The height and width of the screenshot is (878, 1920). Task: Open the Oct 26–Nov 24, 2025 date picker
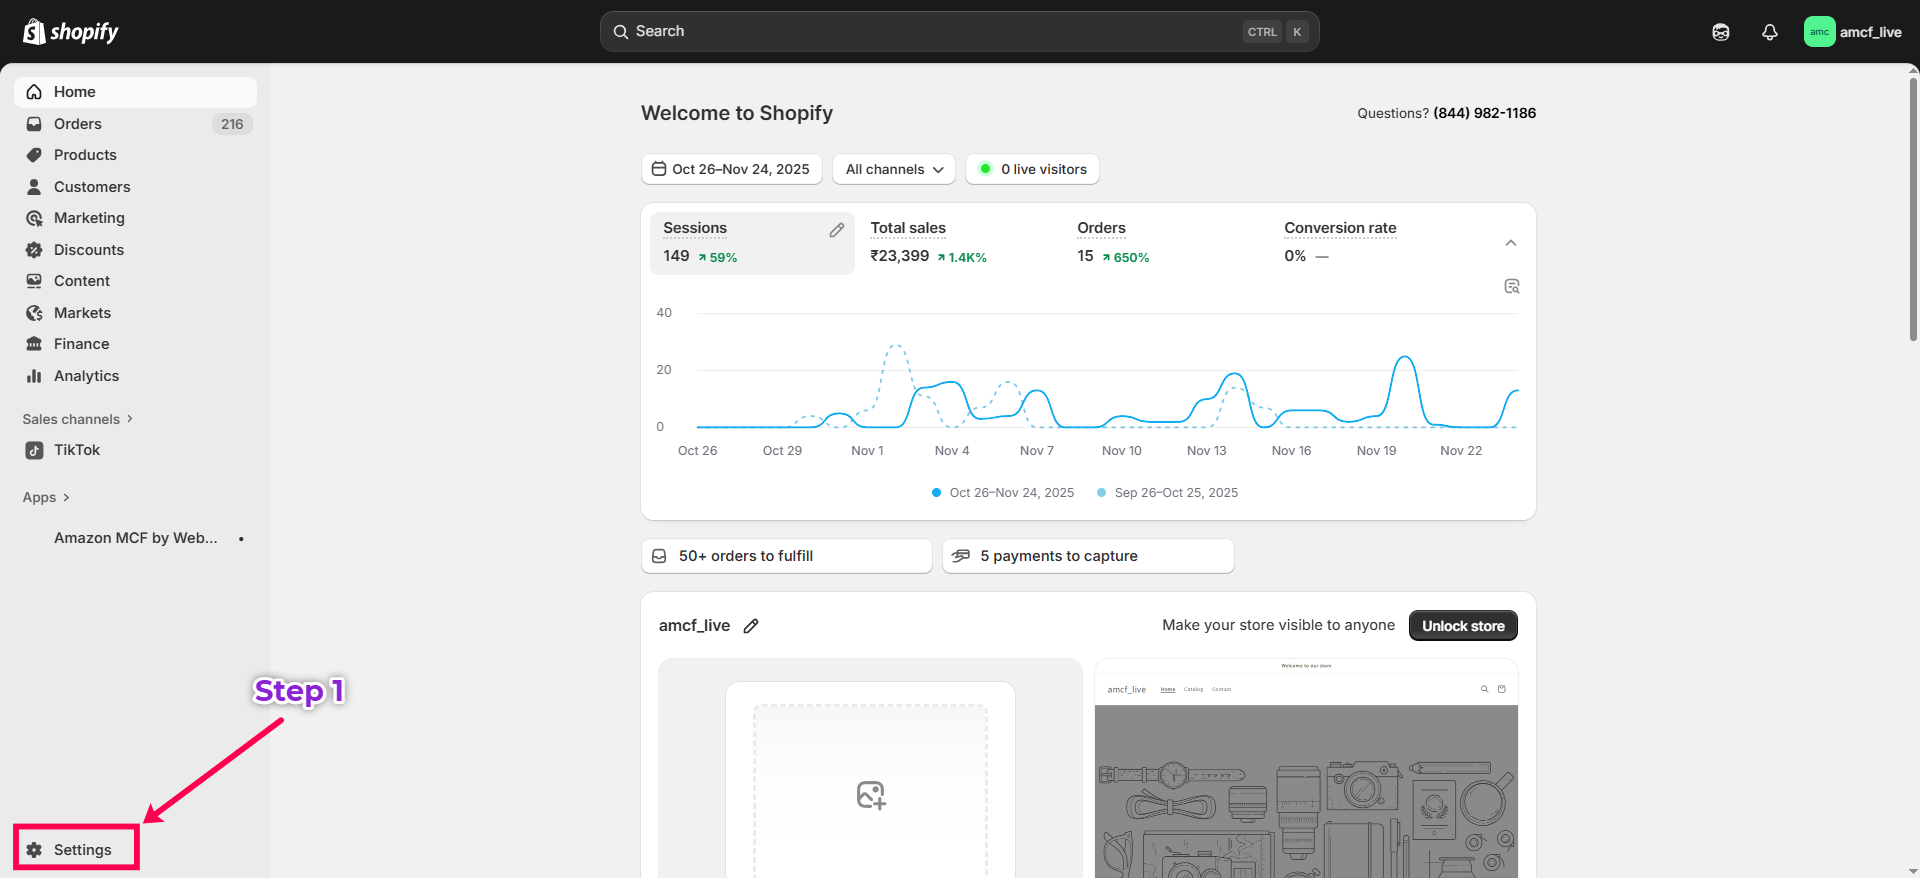click(x=731, y=169)
